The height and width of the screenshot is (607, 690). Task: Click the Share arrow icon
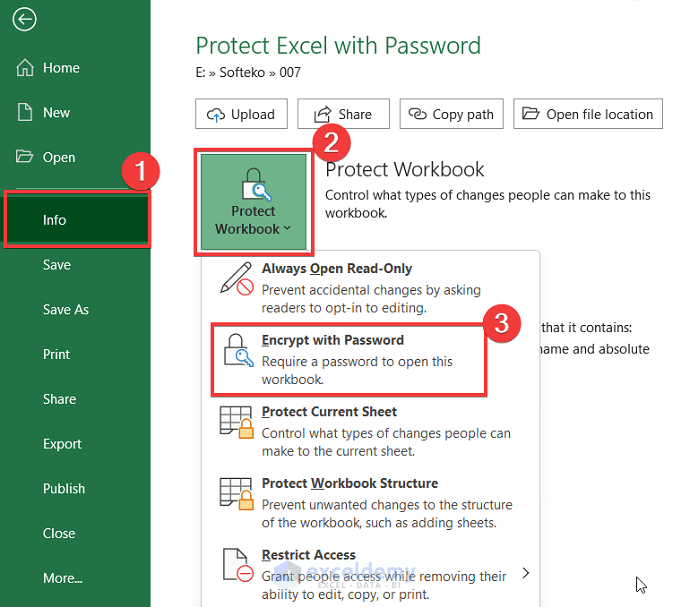click(x=323, y=114)
